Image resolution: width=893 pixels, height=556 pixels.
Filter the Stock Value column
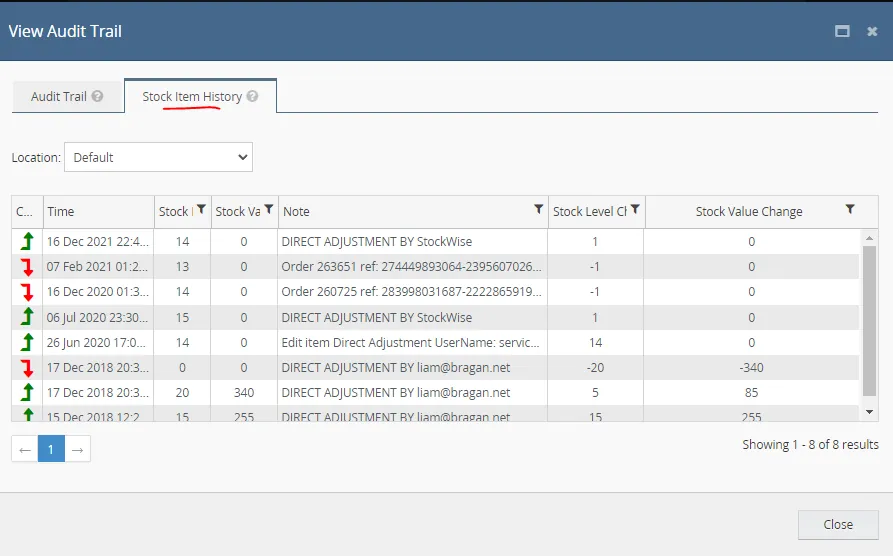coord(269,210)
